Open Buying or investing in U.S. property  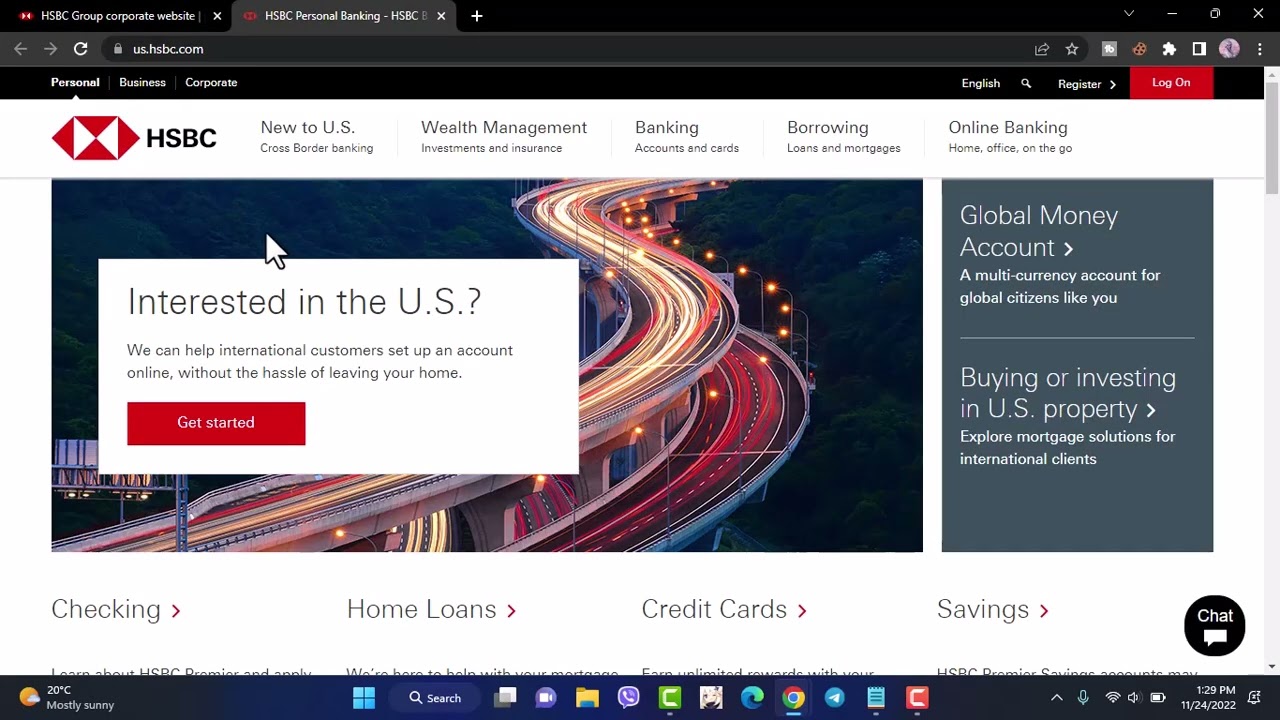(1068, 393)
